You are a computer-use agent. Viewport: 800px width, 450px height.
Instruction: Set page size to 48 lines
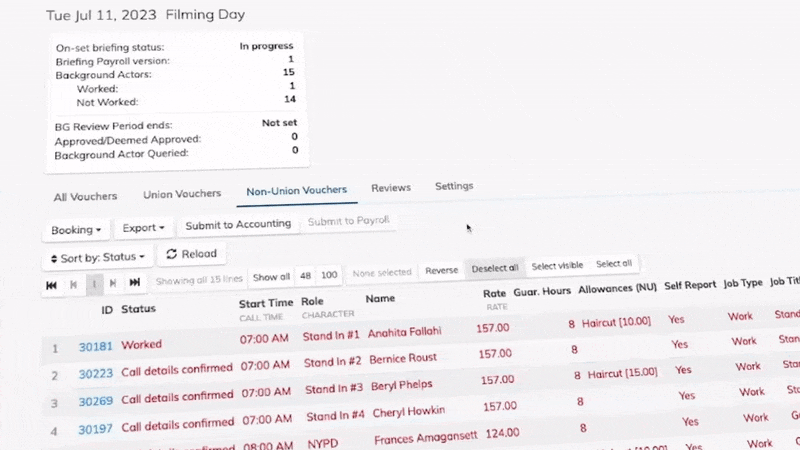pyautogui.click(x=306, y=275)
